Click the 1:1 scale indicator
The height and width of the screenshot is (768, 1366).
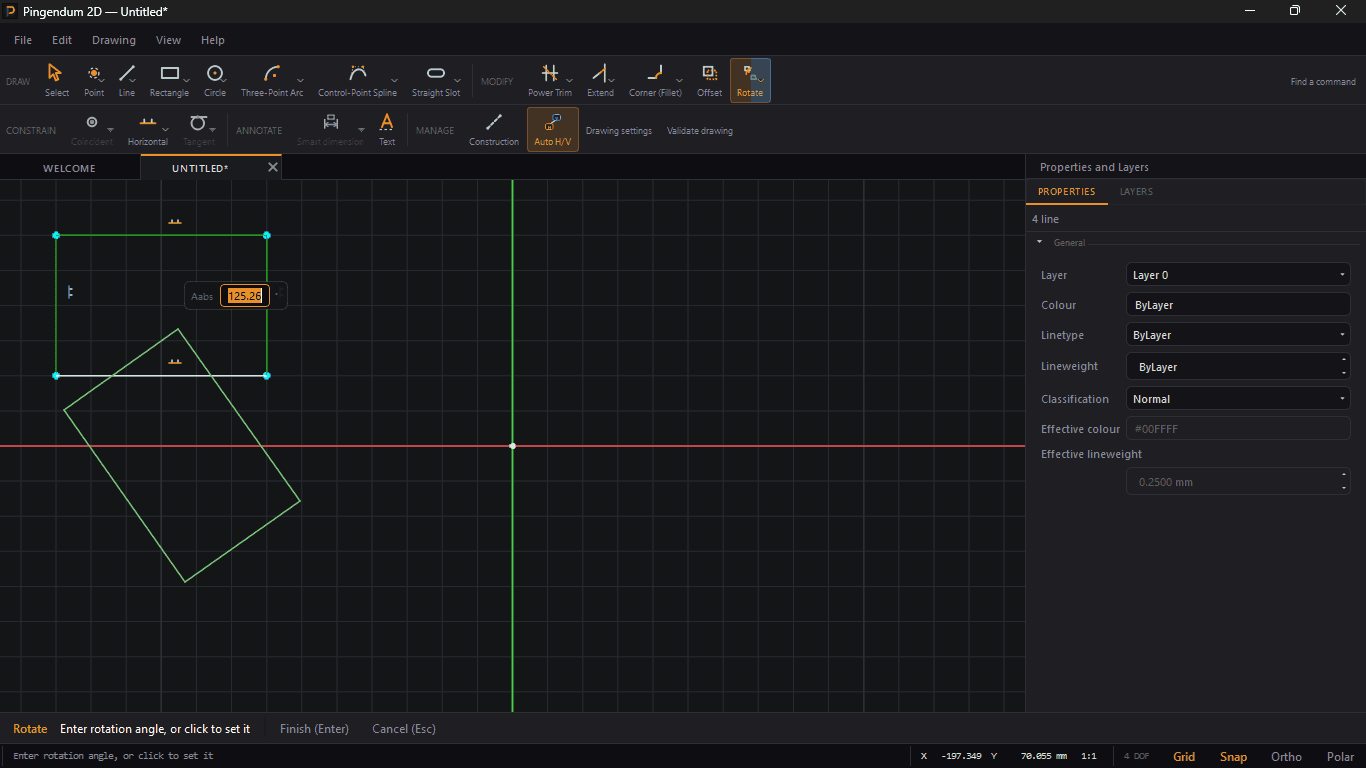(x=1089, y=757)
